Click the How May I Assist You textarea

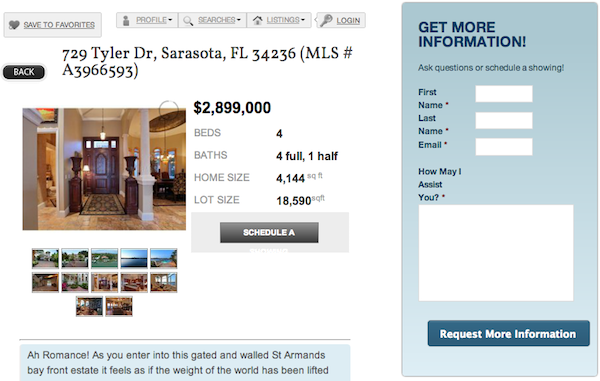(x=496, y=253)
